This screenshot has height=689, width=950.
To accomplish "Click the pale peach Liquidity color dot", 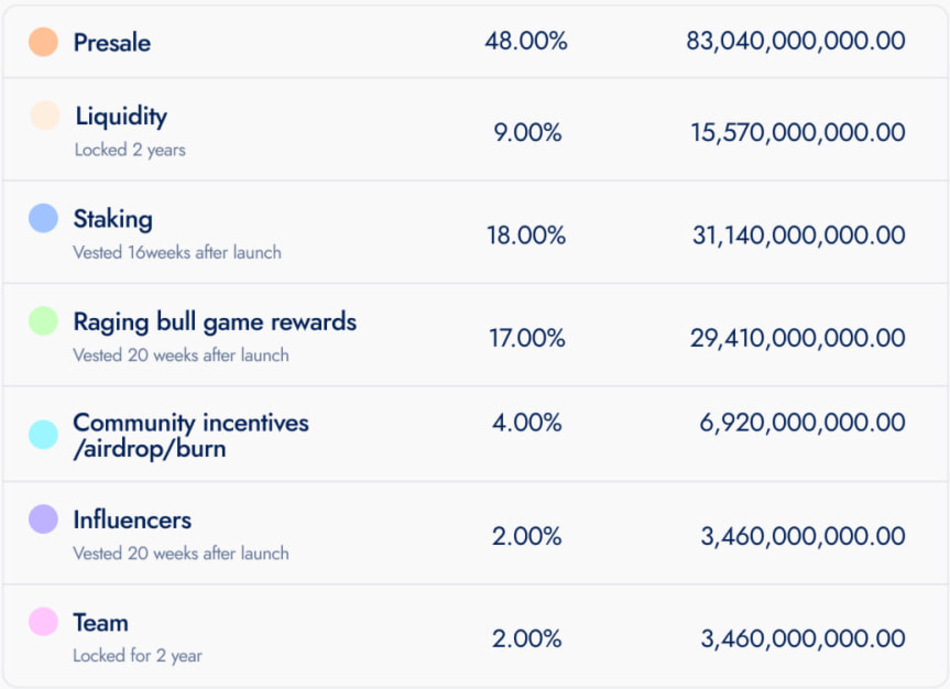I will pyautogui.click(x=45, y=115).
